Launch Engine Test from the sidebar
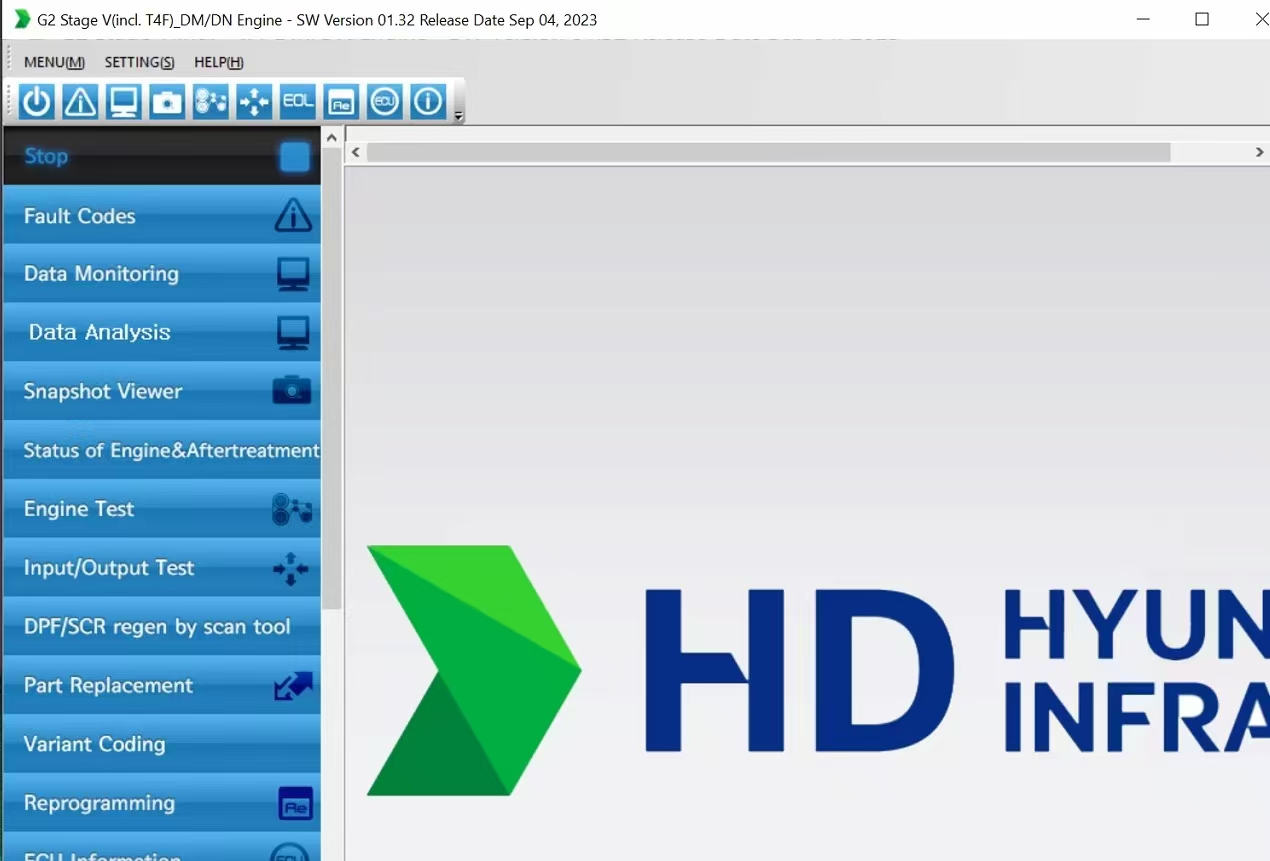 162,509
